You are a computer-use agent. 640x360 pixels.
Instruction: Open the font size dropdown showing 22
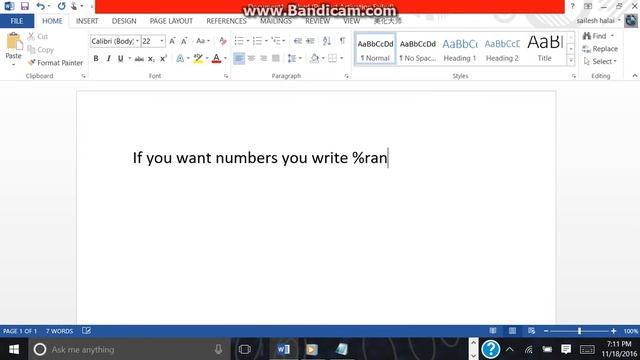(162, 41)
